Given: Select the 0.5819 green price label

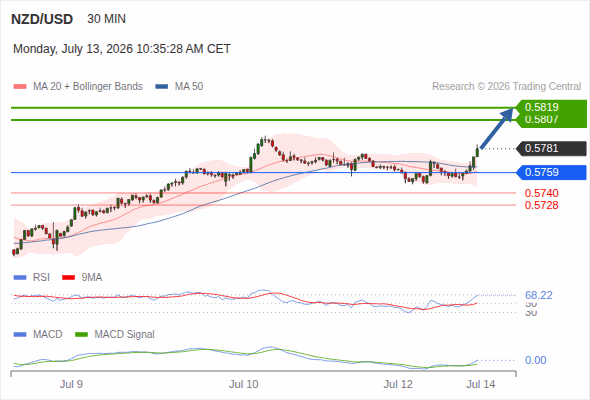Looking at the screenshot, I should [541, 107].
